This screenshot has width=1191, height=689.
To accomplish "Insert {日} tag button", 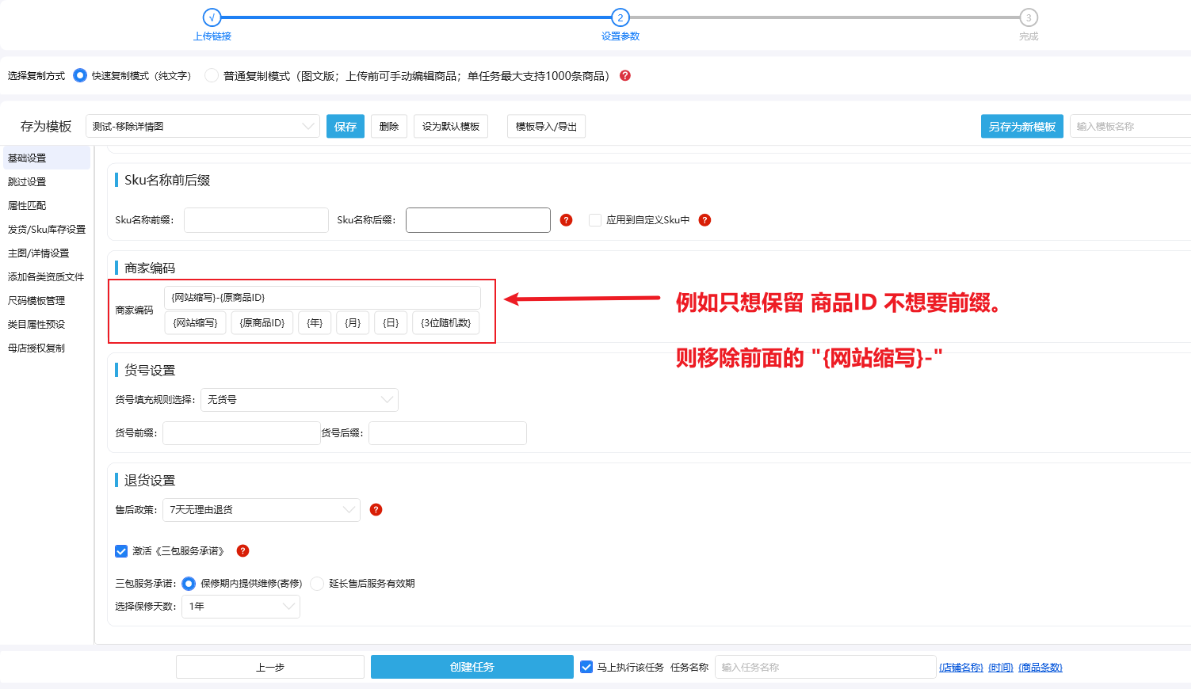I will point(390,323).
